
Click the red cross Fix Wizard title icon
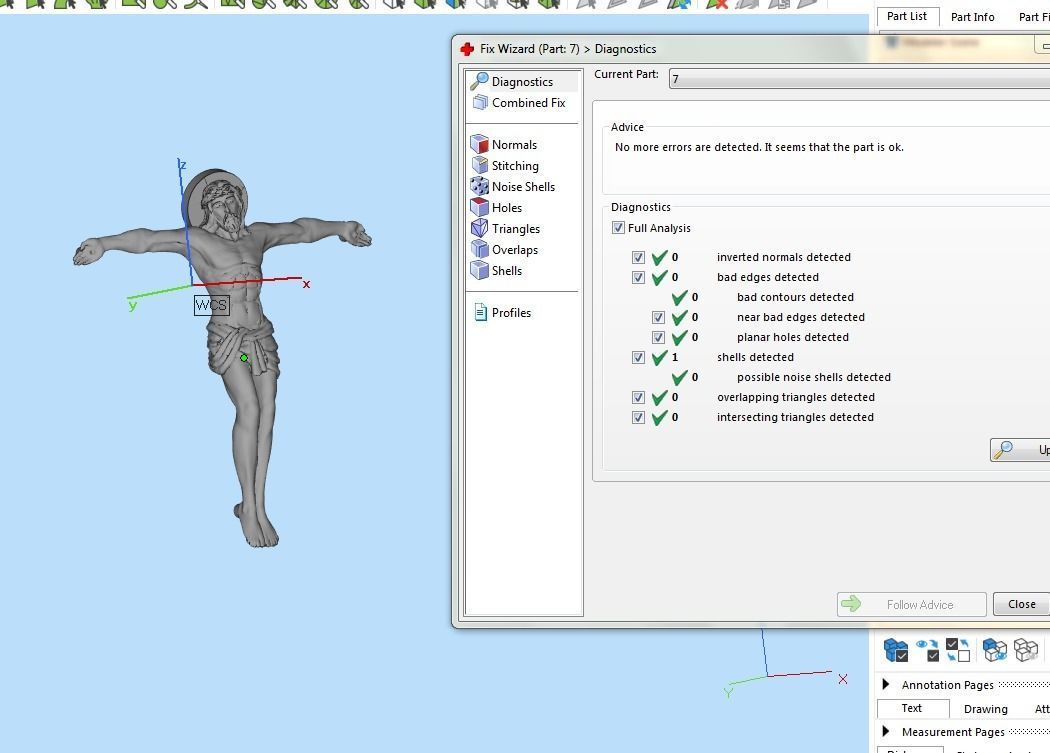tap(467, 49)
